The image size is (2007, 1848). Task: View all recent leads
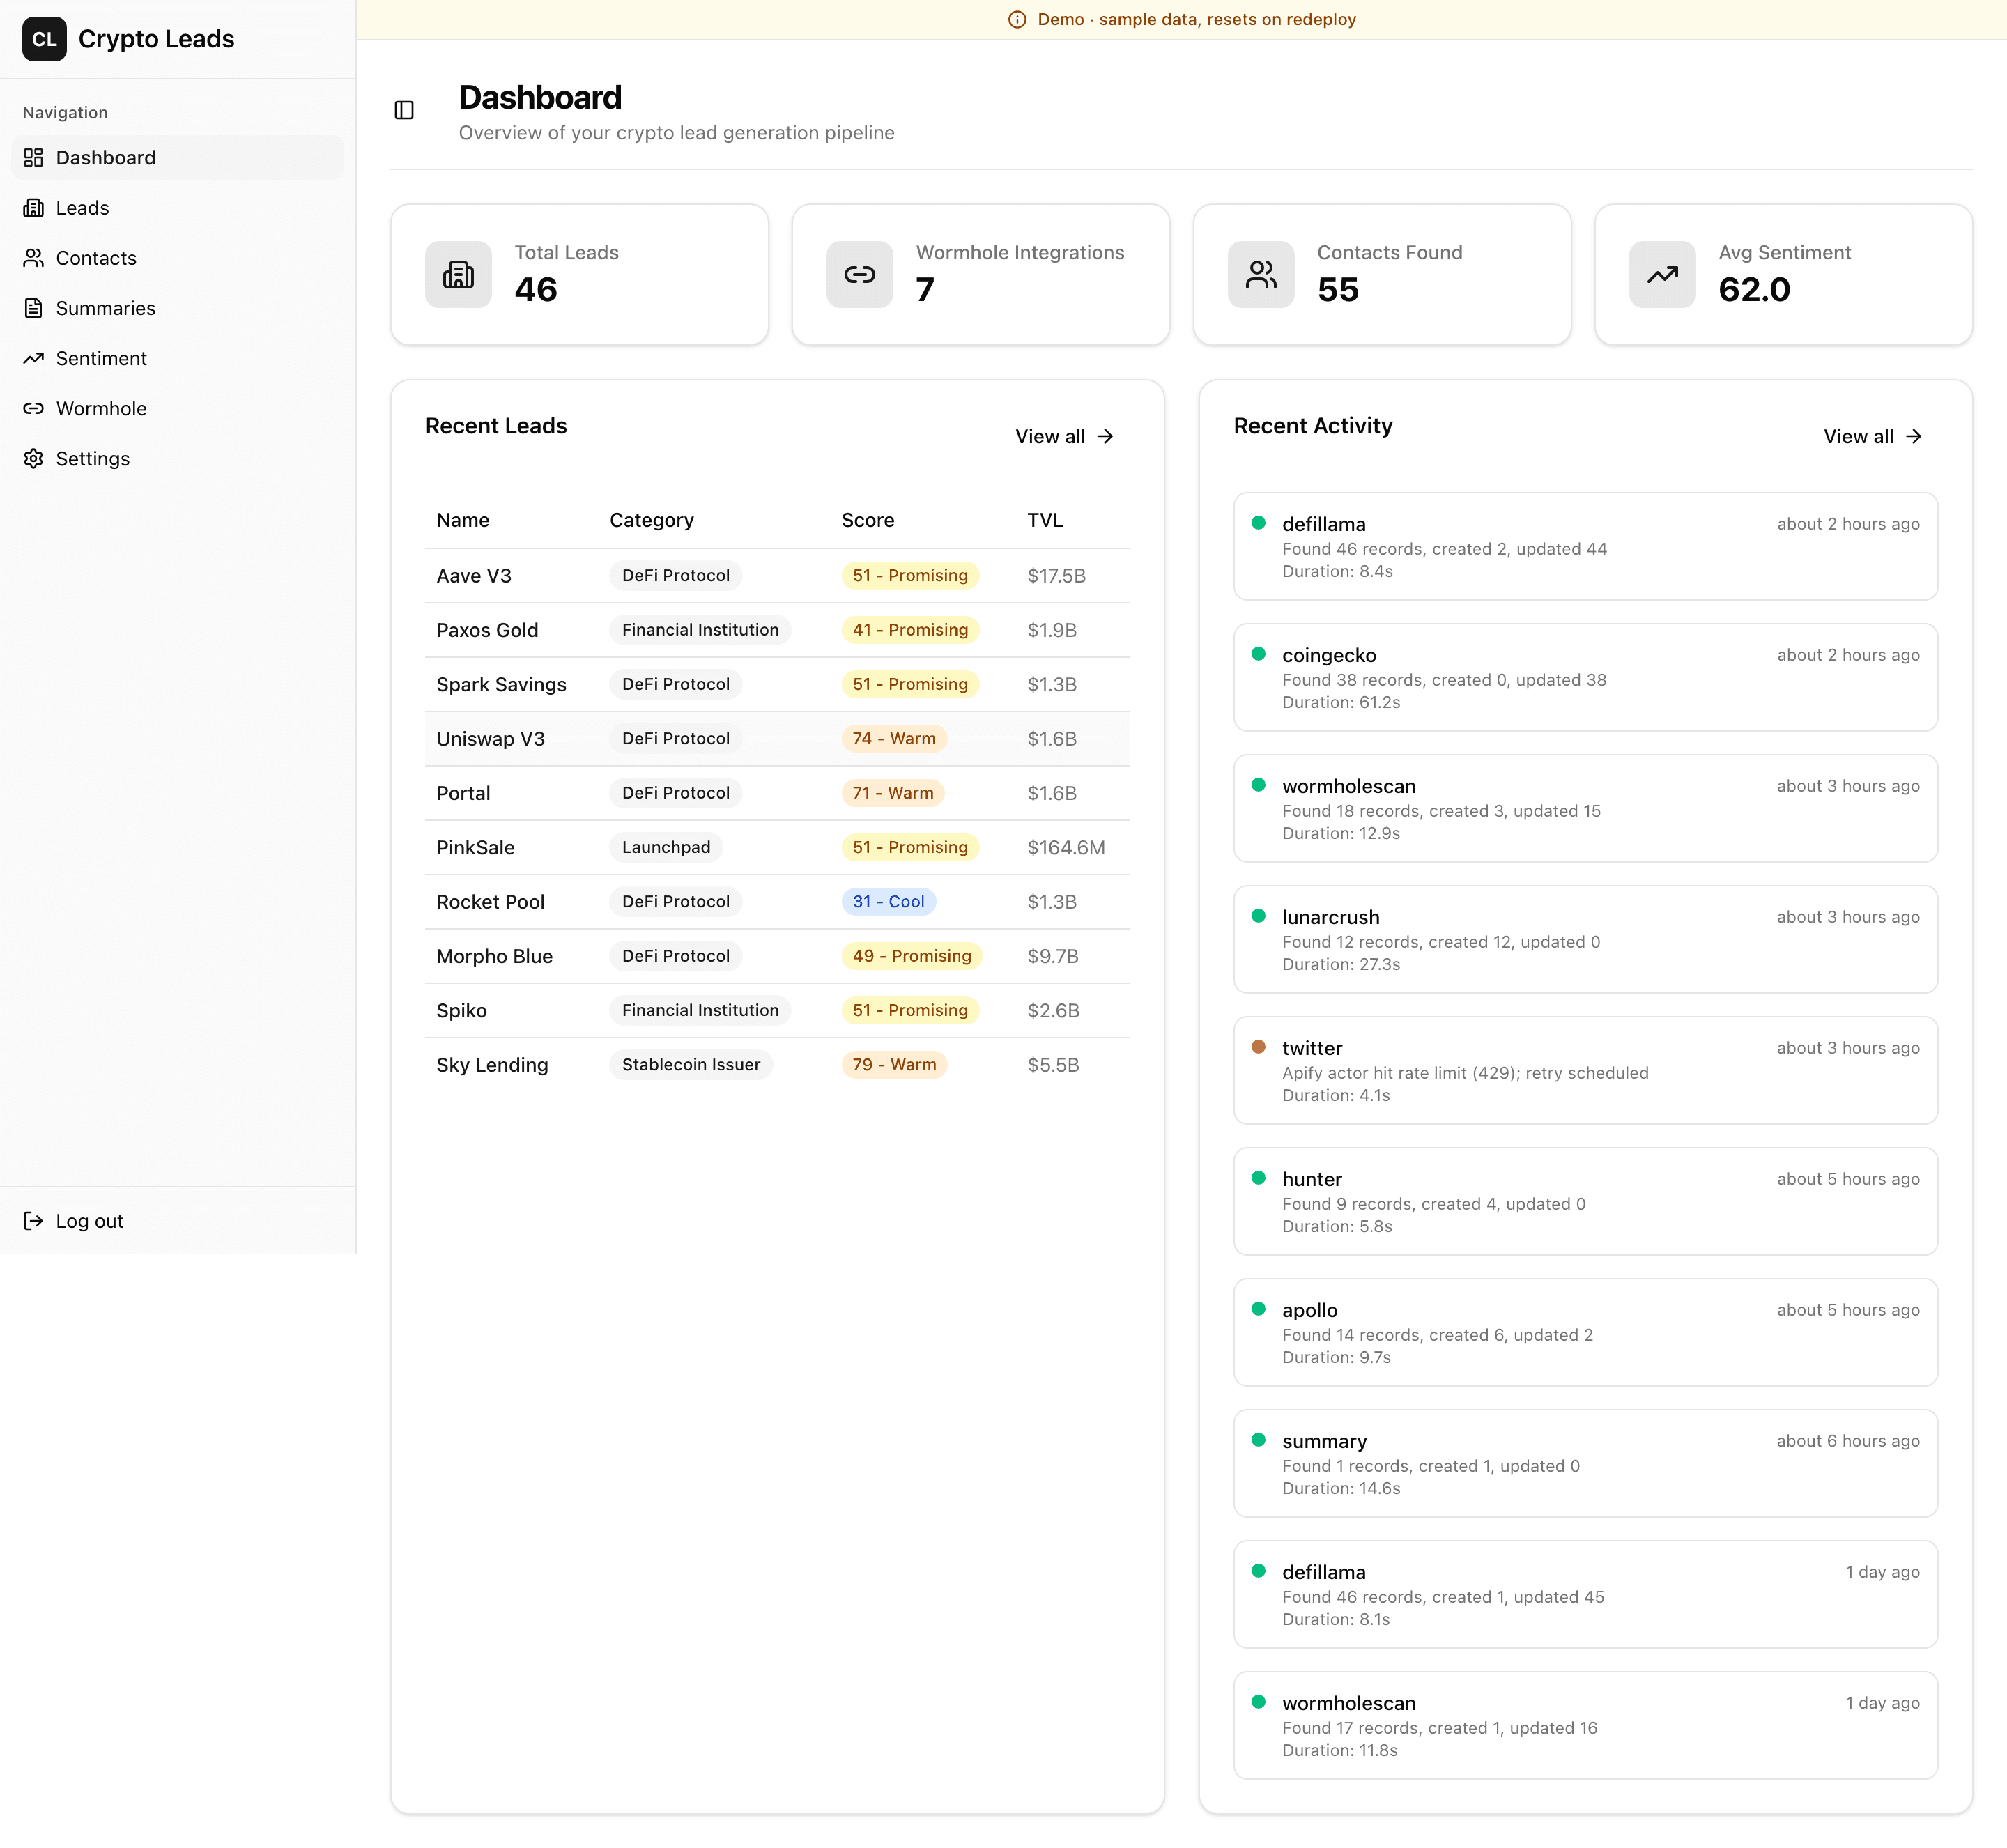pos(1064,436)
